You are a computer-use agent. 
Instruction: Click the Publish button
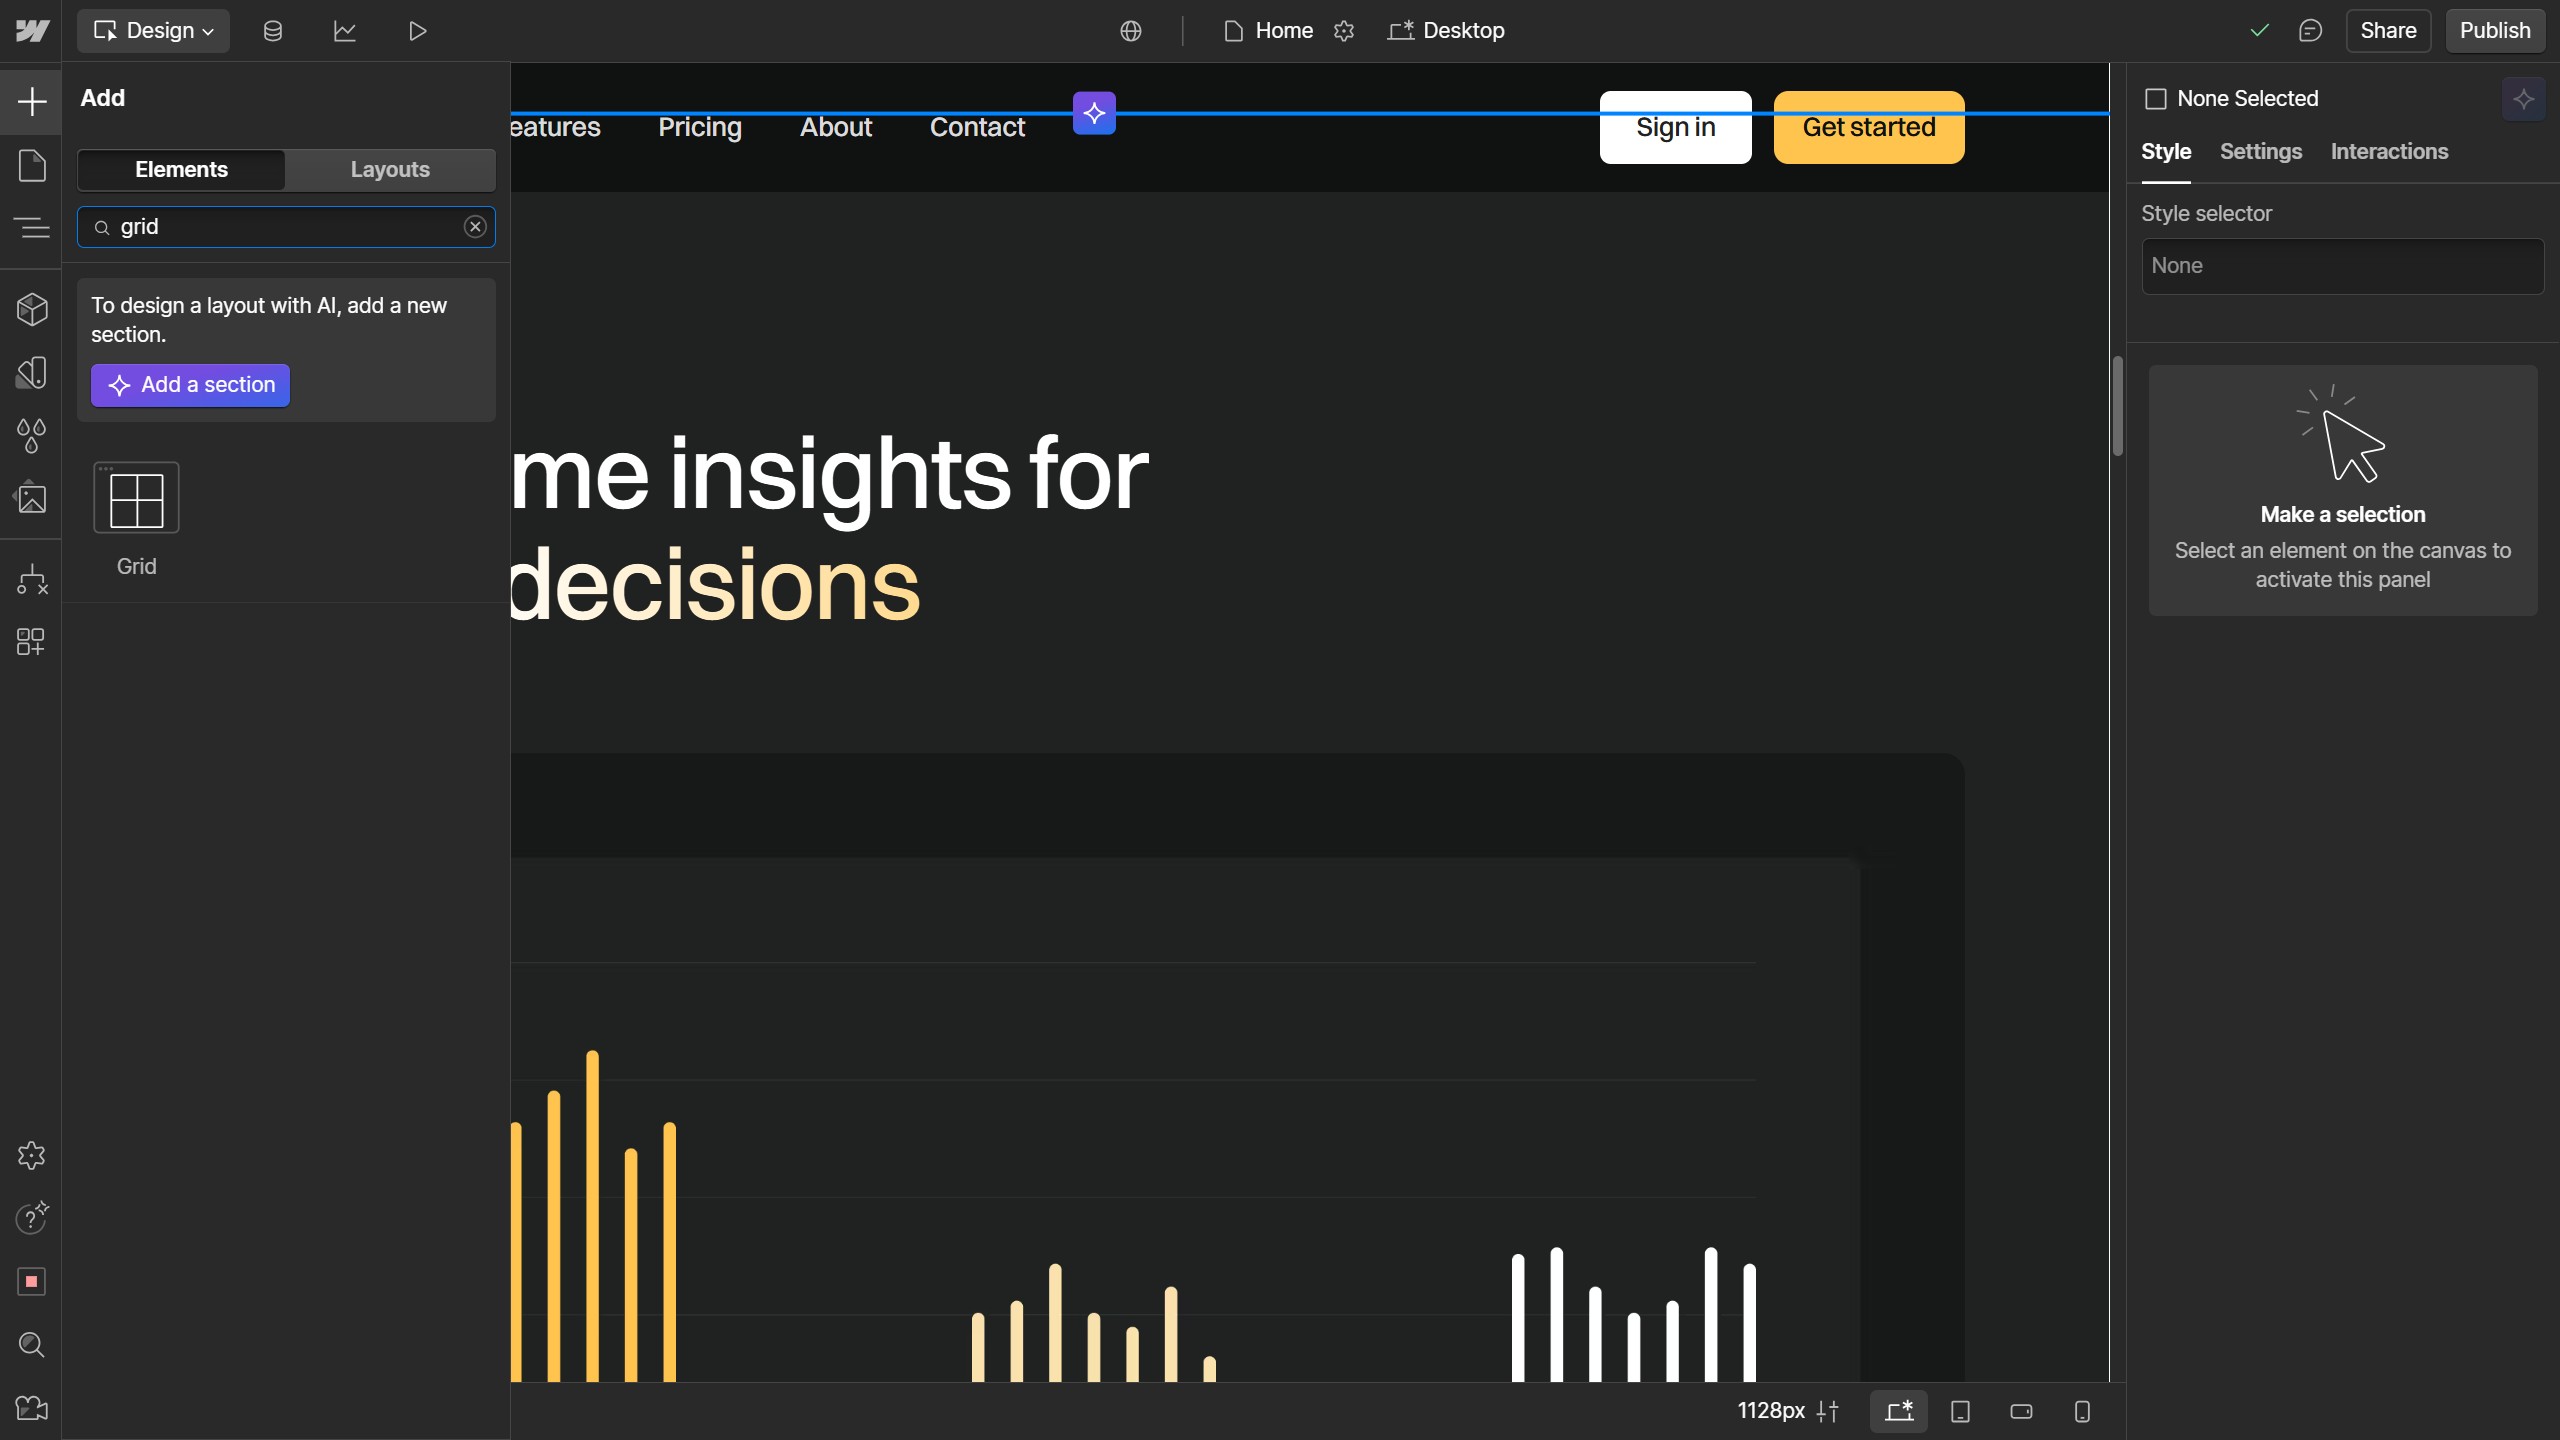(x=2494, y=31)
